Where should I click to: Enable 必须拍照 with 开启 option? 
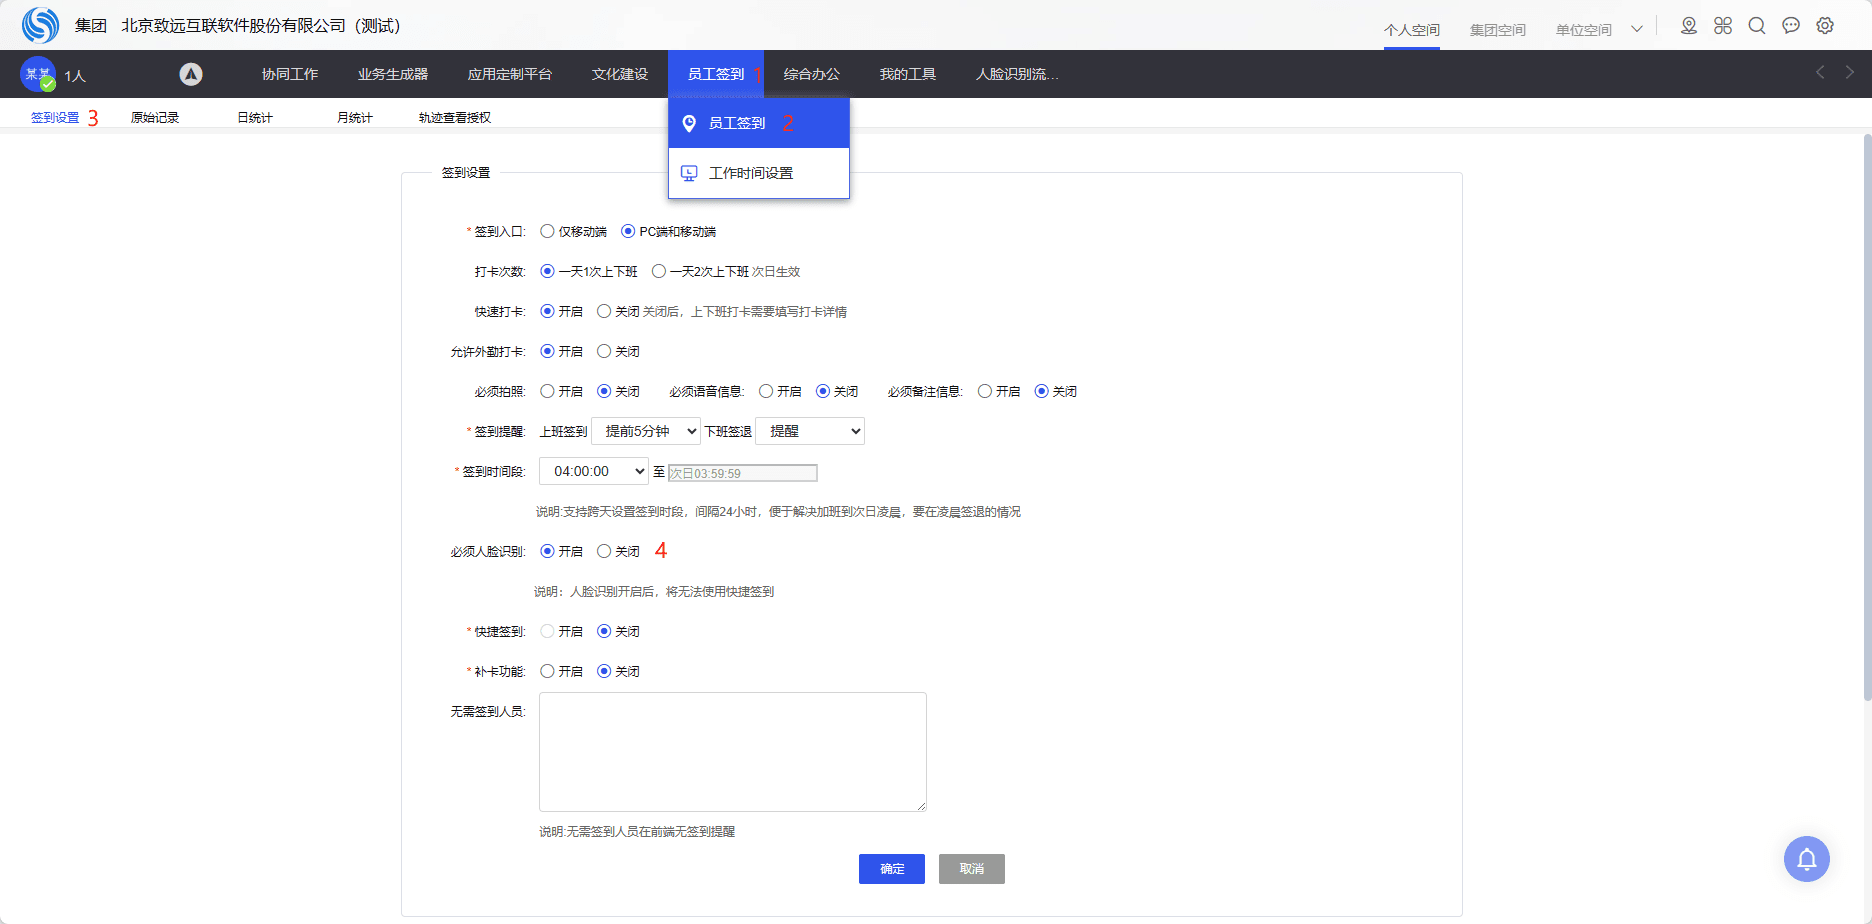(x=547, y=391)
